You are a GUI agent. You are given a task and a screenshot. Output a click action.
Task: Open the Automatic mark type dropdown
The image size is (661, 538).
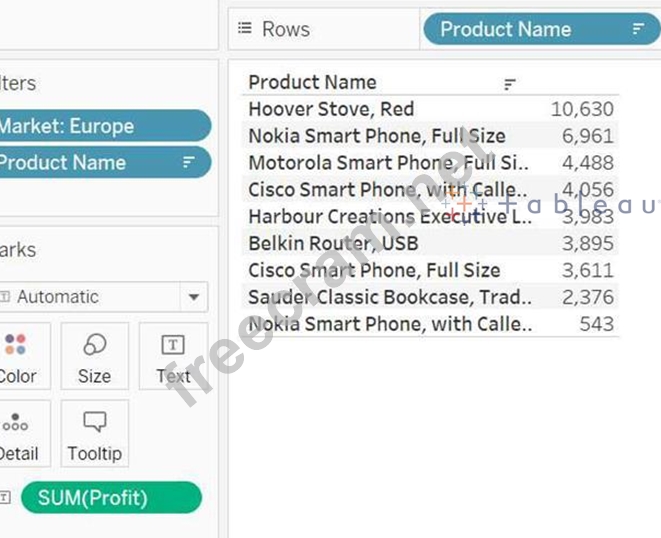point(192,297)
